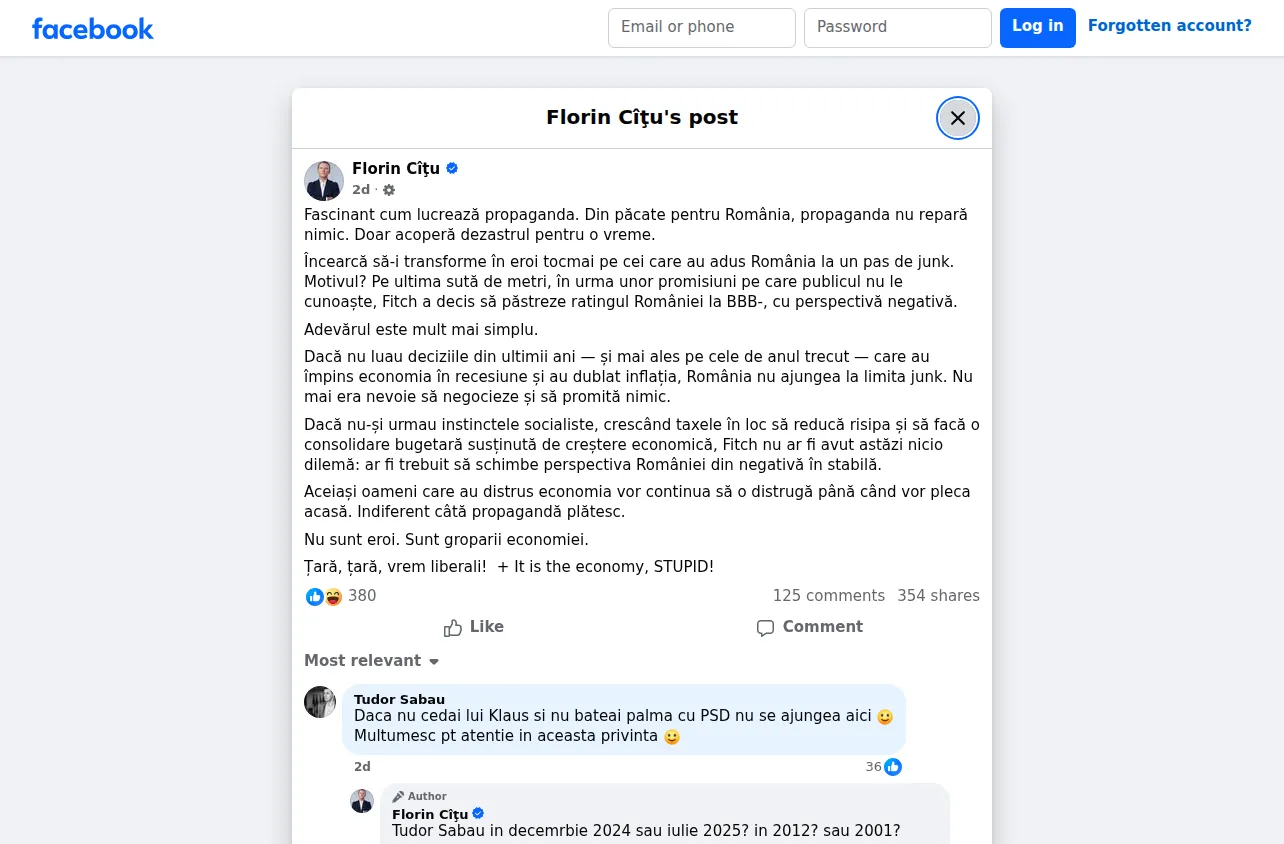Screen dimensions: 1284x844
Task: Focus the Email or phone field
Action: click(702, 28)
